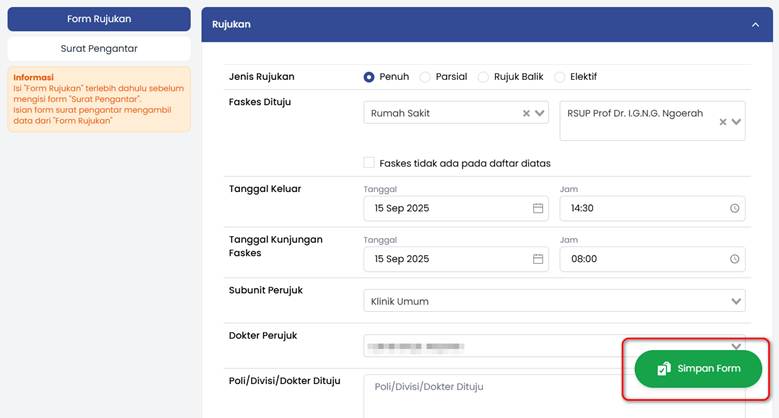Tick Faskes tidak ada pada daftar diatas
779x418 pixels.
[370, 163]
